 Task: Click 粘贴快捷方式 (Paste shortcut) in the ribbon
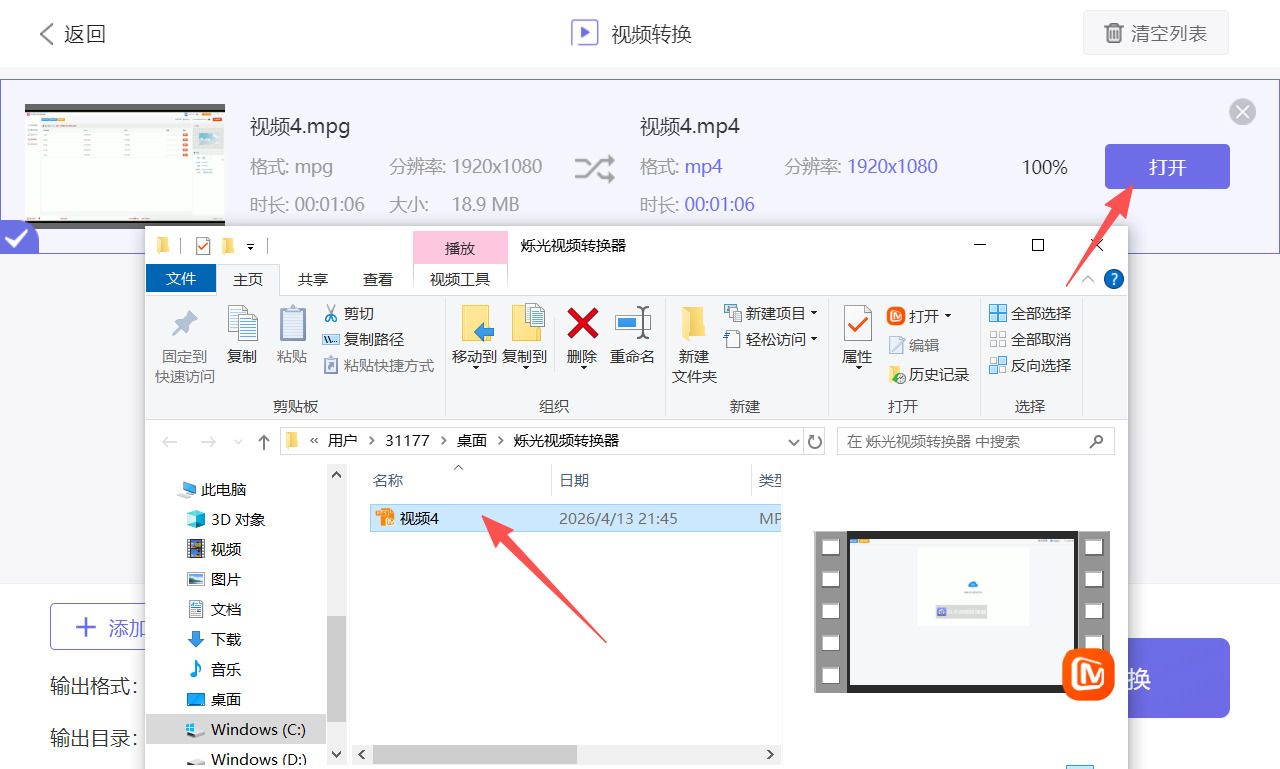378,365
